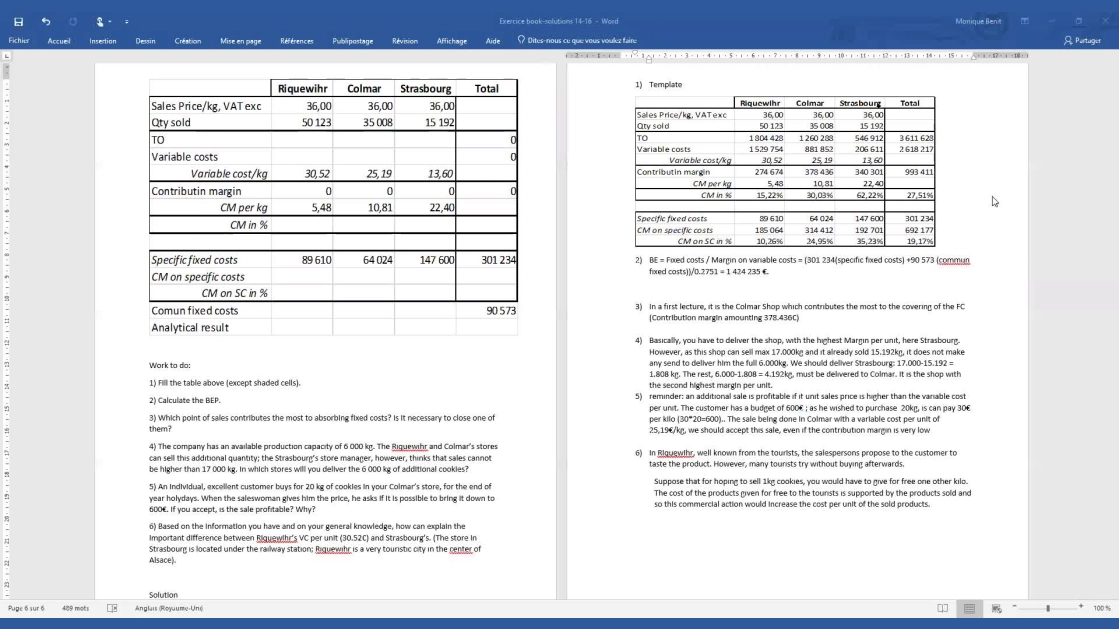Screen dimensions: 1119x629
Task: Click '2) Calculate the BEP.' line
Action: click(x=185, y=401)
